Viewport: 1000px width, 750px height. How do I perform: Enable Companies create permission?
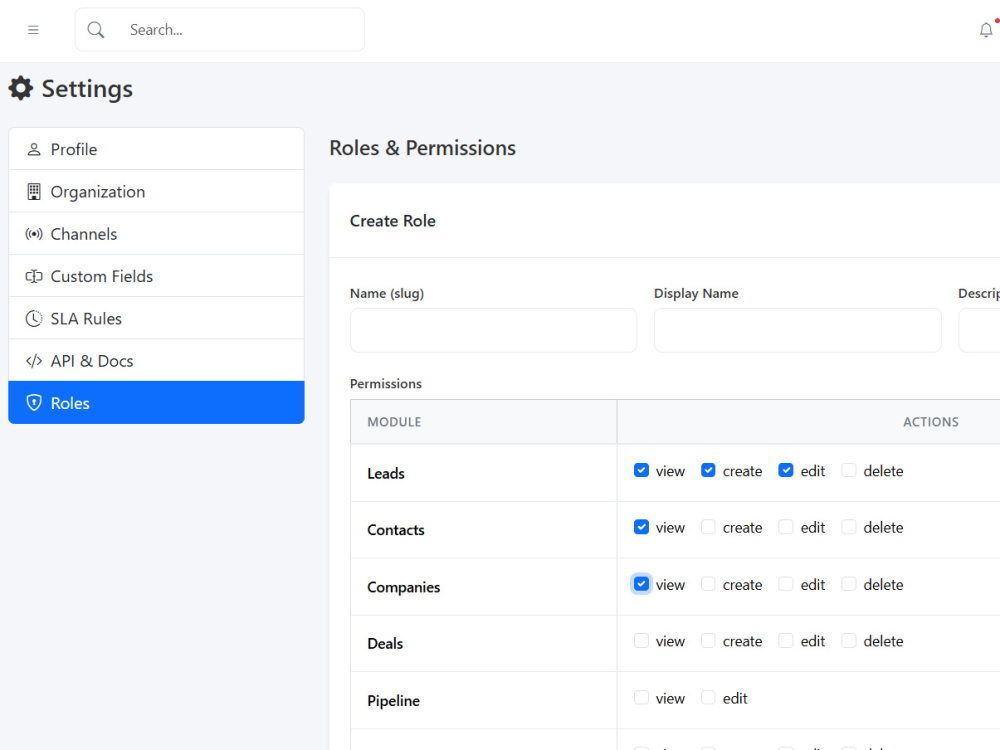[x=708, y=584]
